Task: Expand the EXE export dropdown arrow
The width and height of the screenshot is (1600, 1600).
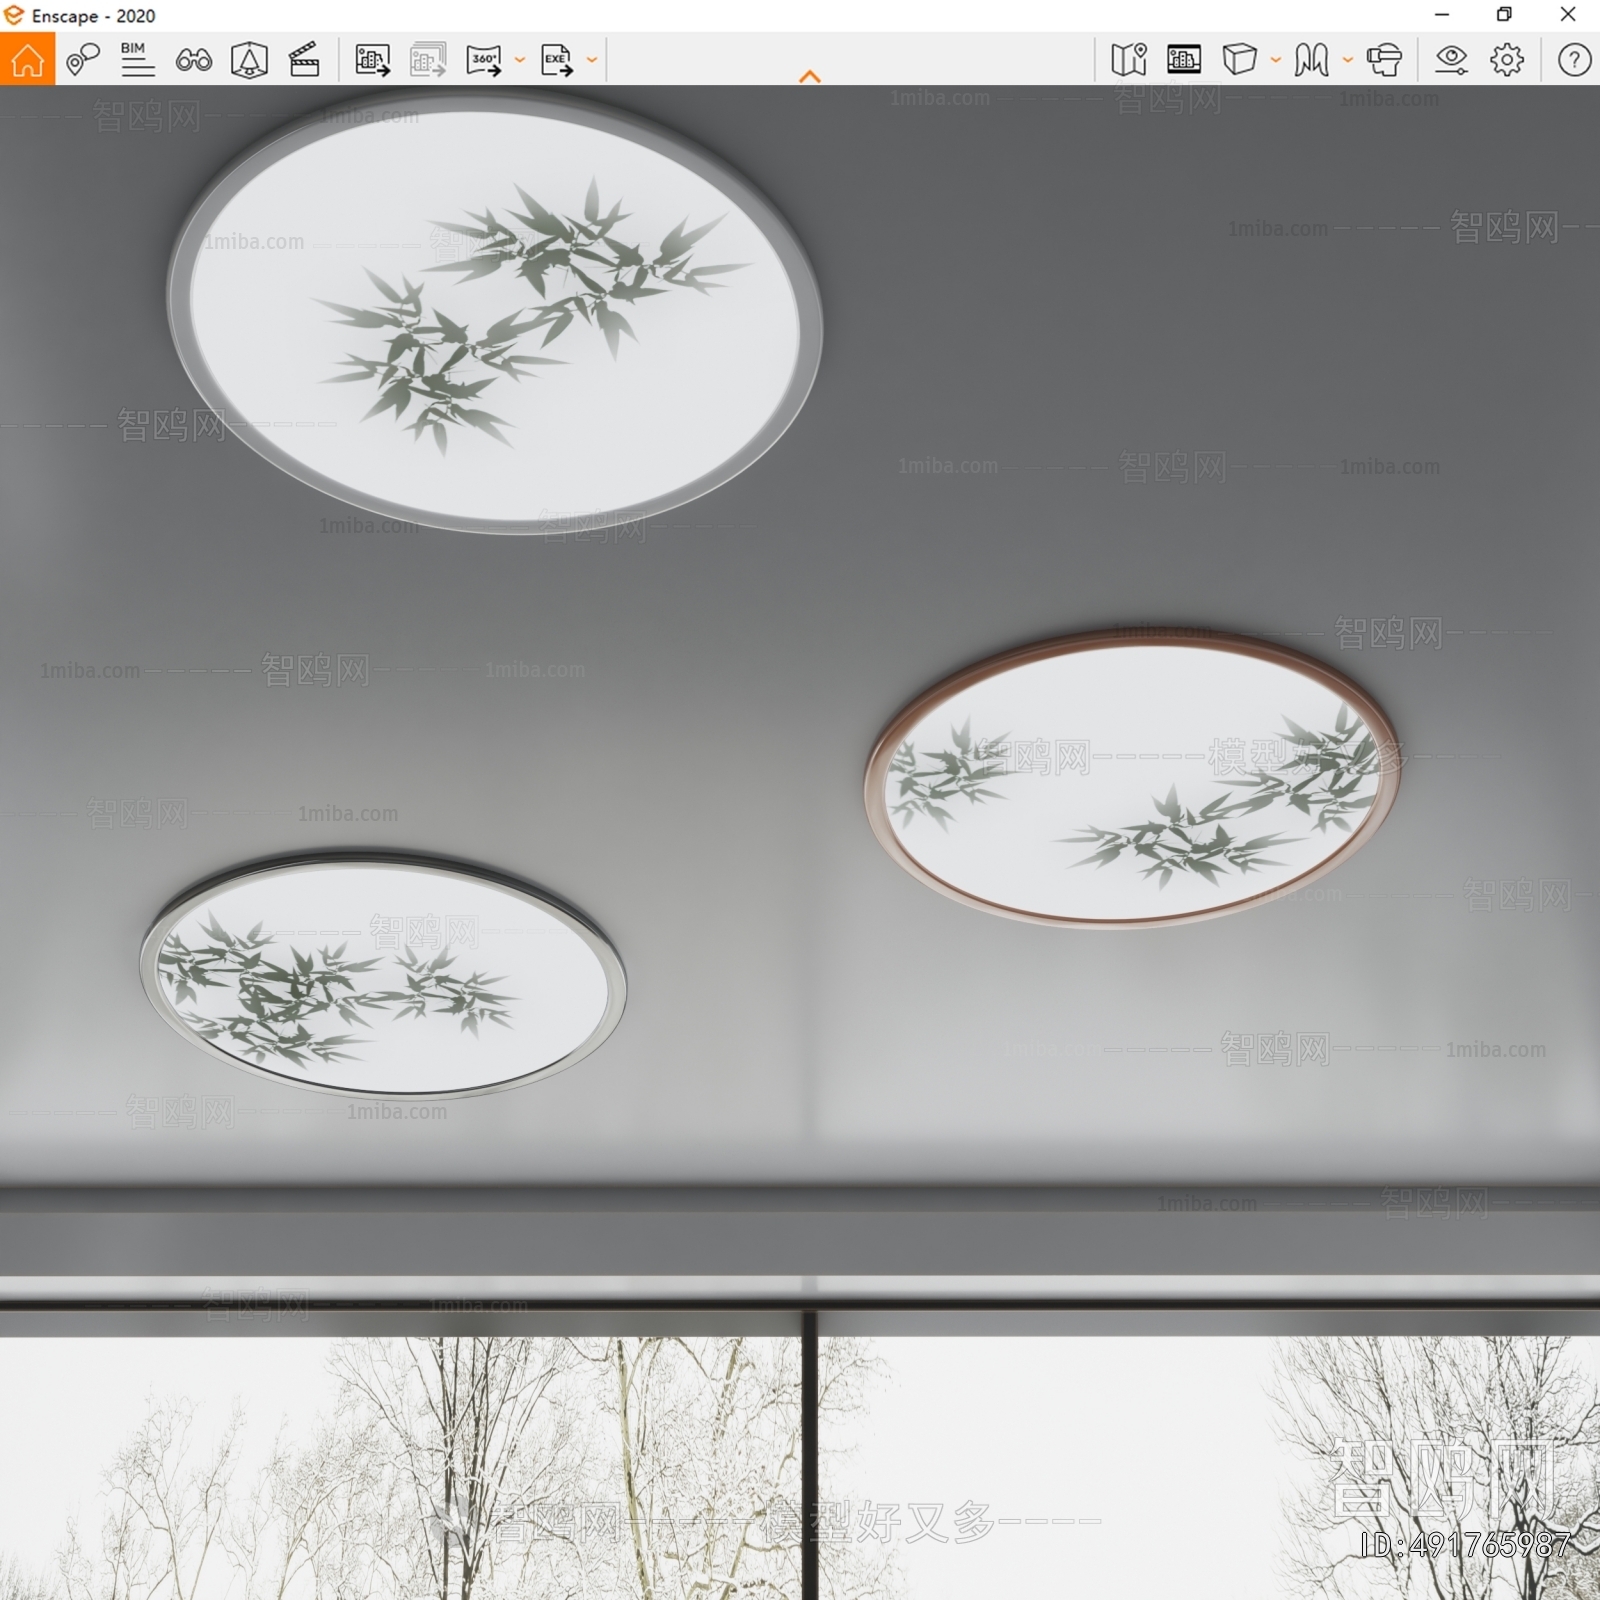Action: coord(591,60)
